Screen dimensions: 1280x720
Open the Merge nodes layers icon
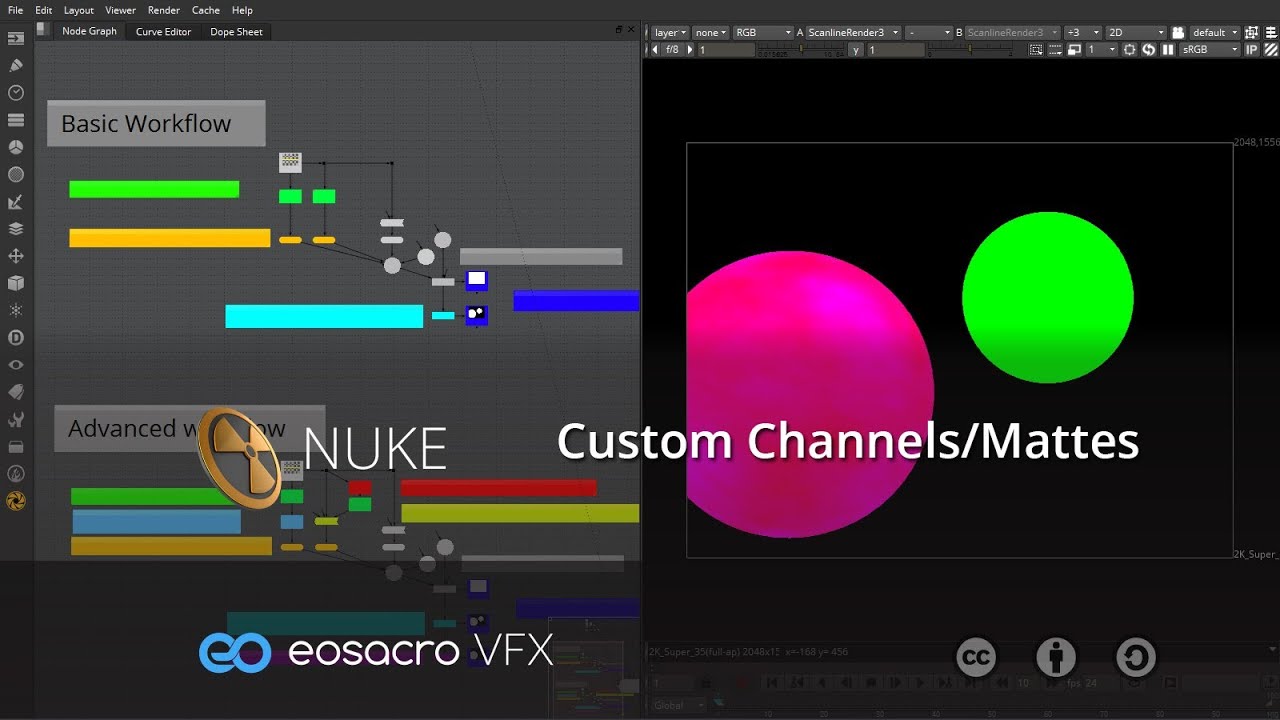(x=16, y=228)
